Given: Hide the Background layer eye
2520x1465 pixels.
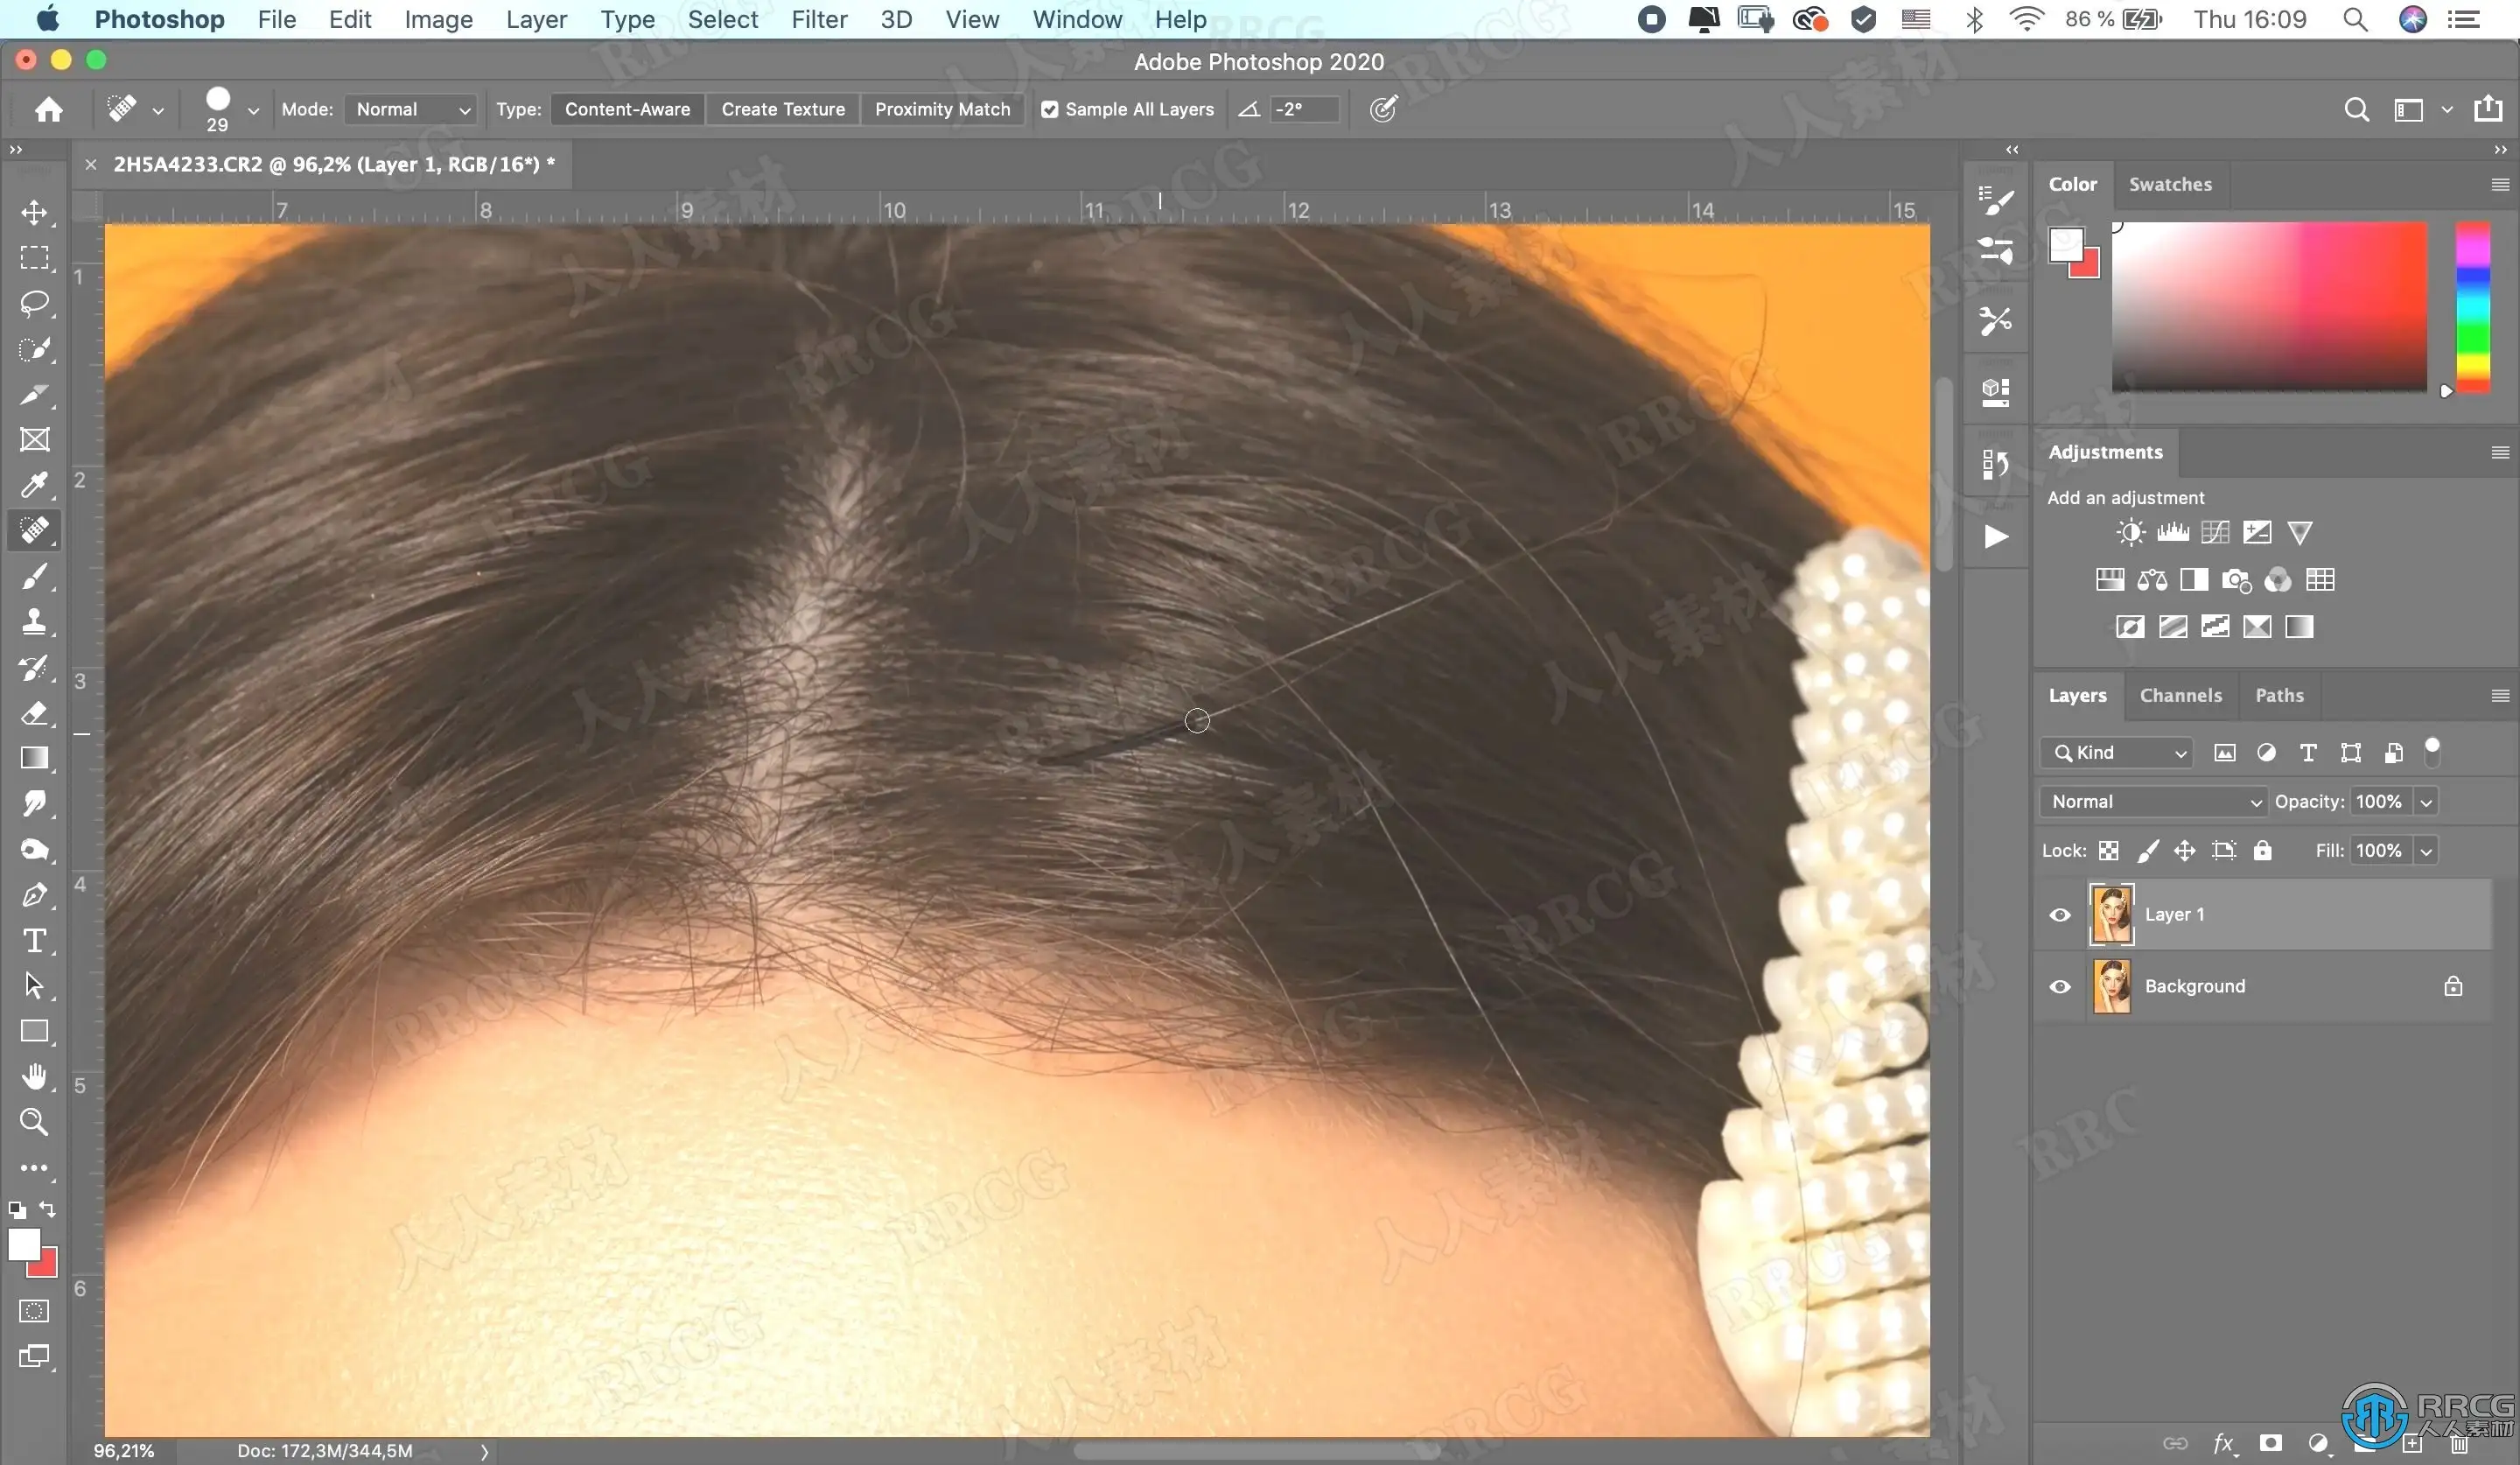Looking at the screenshot, I should (2059, 987).
